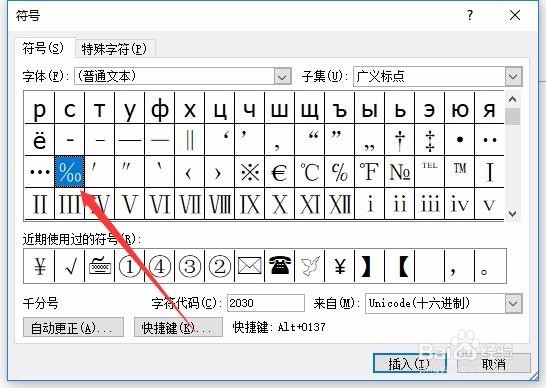Click the 插入(I) button

(x=410, y=364)
